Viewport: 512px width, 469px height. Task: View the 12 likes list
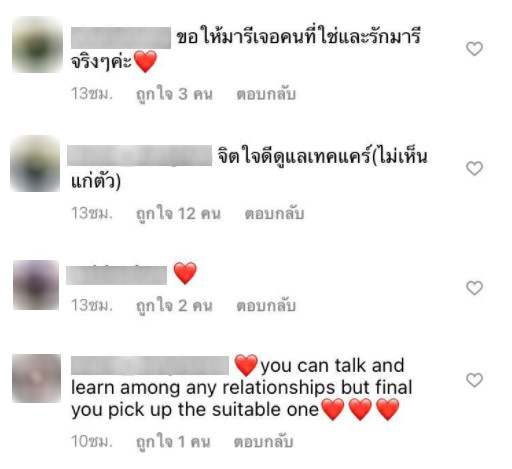click(x=178, y=214)
